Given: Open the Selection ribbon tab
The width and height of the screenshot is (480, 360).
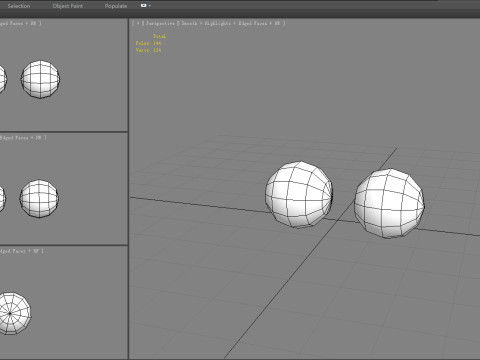Looking at the screenshot, I should (x=19, y=6).
